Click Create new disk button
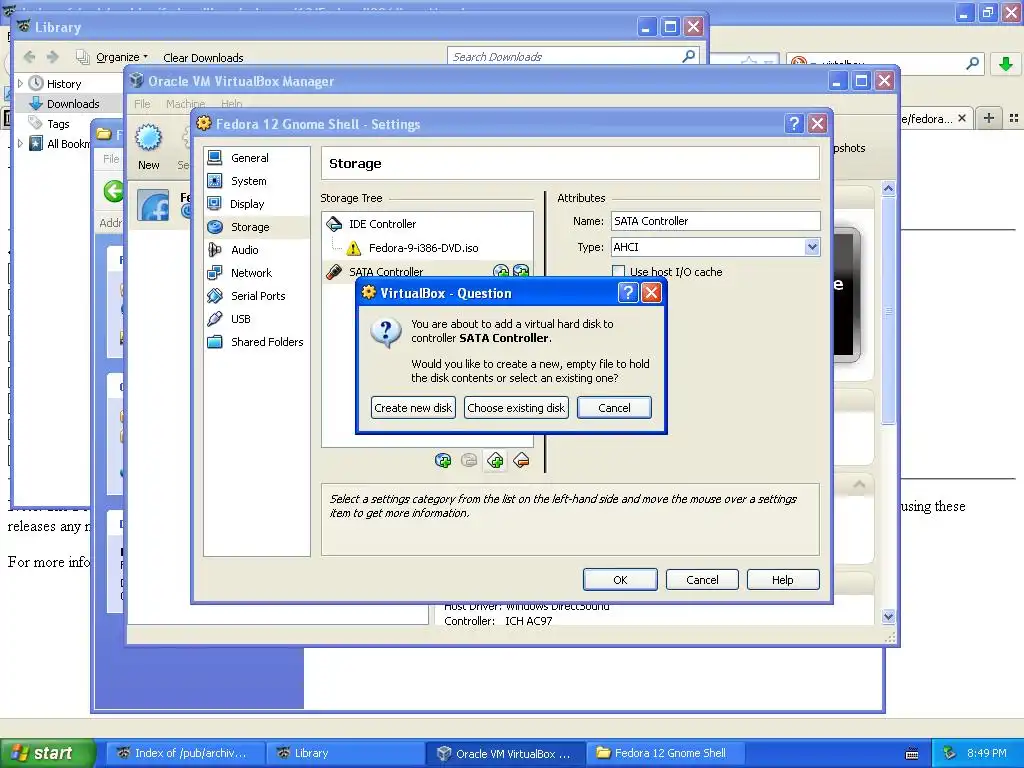Image resolution: width=1024 pixels, height=768 pixels. pos(413,408)
